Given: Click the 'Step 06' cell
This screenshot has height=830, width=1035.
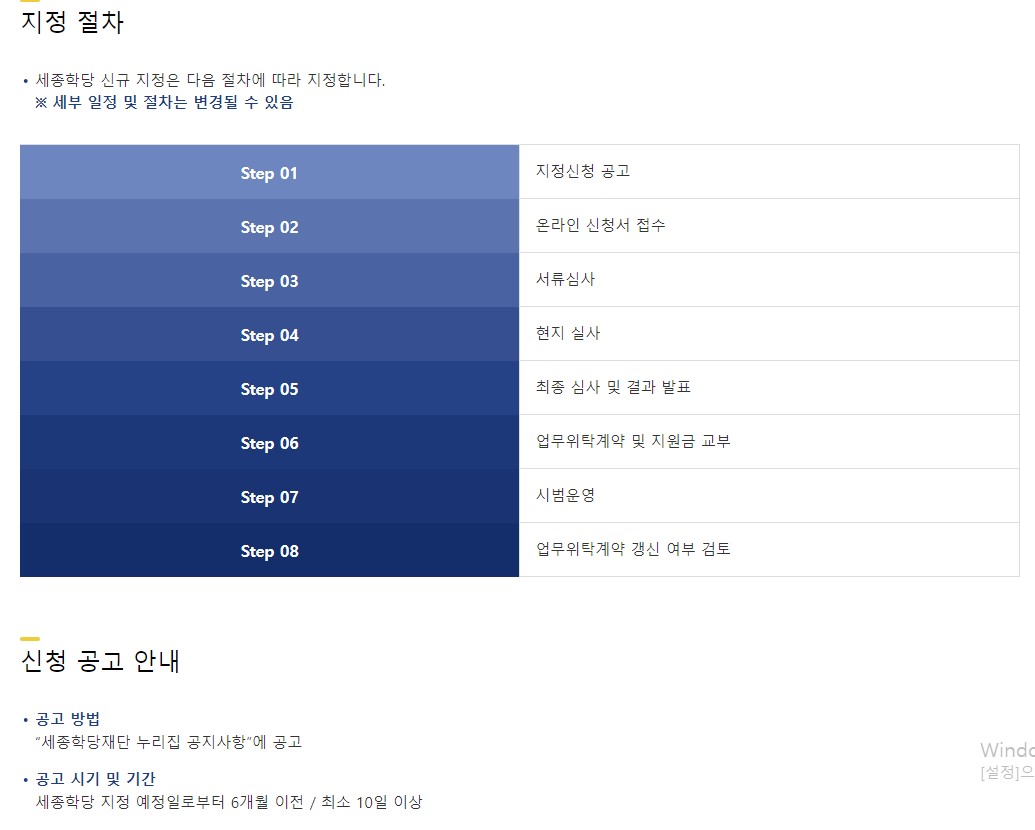Looking at the screenshot, I should [269, 443].
